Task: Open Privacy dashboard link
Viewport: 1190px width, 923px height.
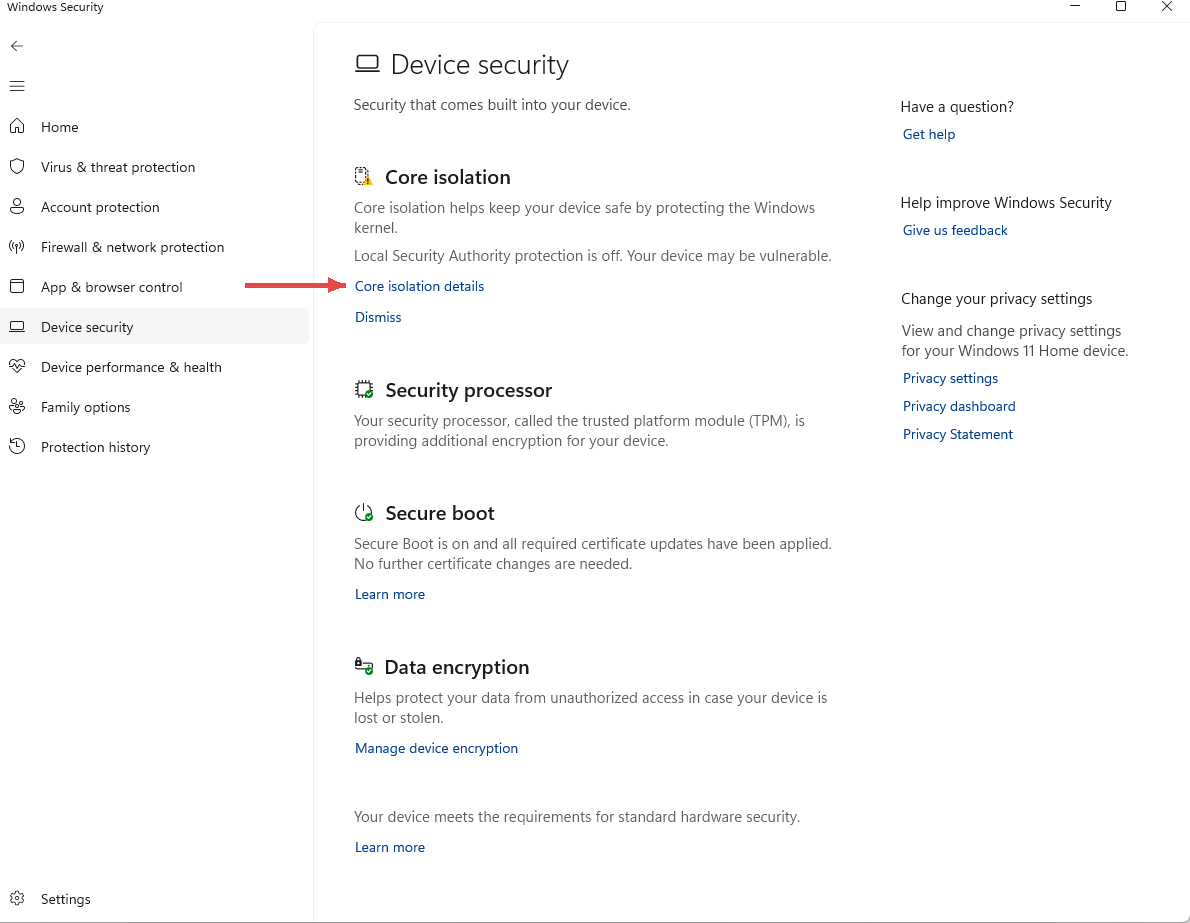Action: pos(959,406)
